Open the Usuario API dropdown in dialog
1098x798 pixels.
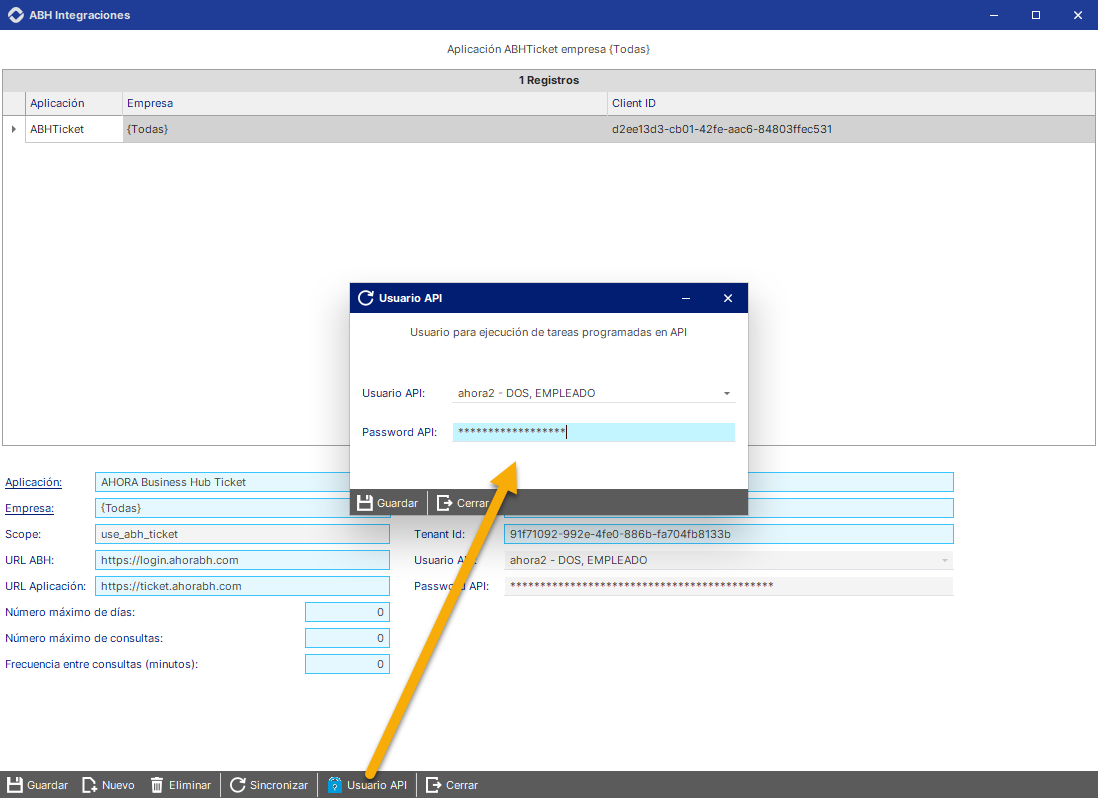727,393
